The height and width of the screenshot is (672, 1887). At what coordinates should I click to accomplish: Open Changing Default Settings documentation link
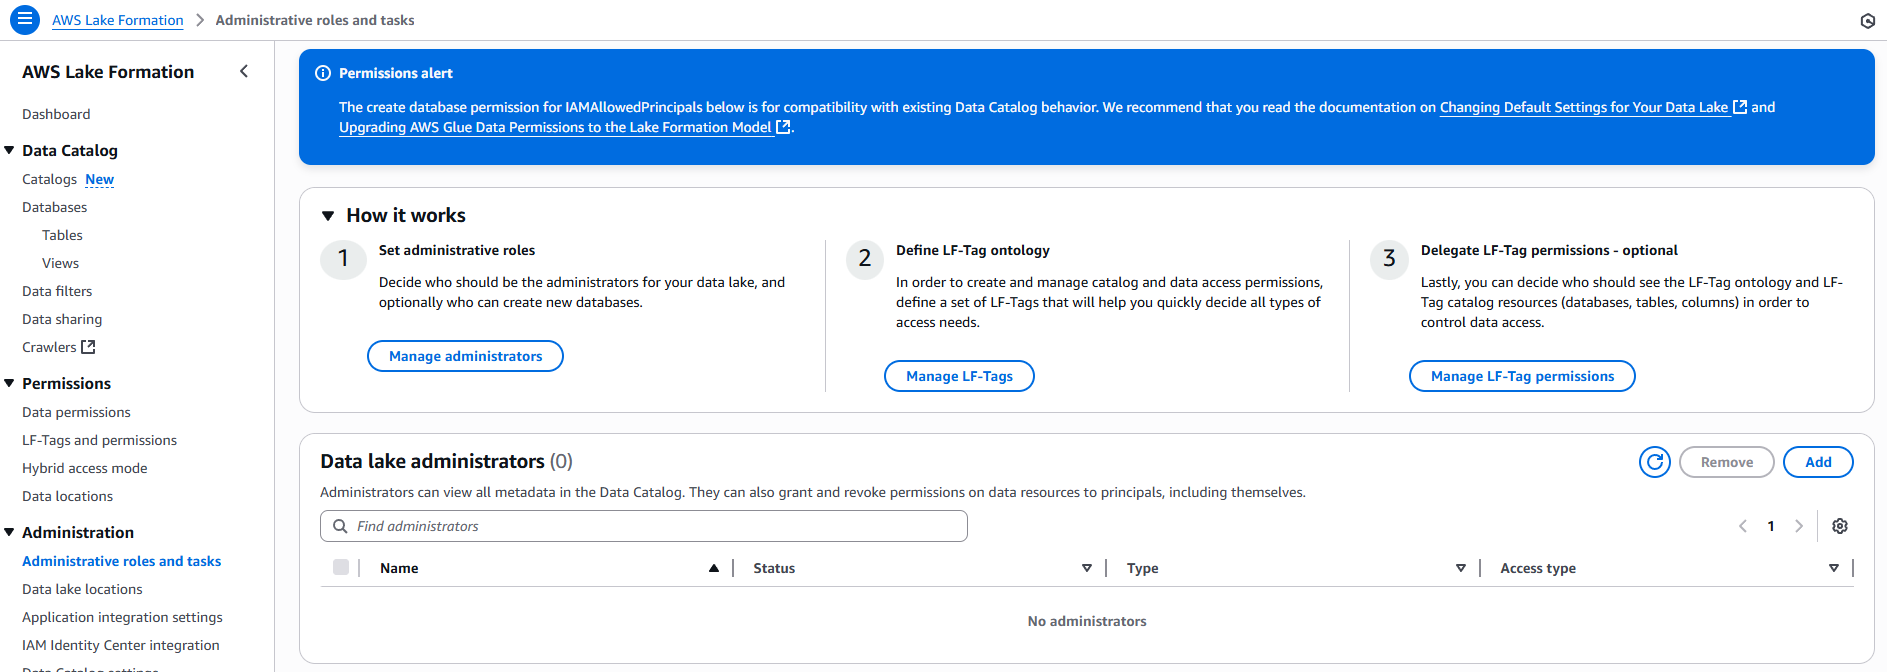click(1583, 107)
